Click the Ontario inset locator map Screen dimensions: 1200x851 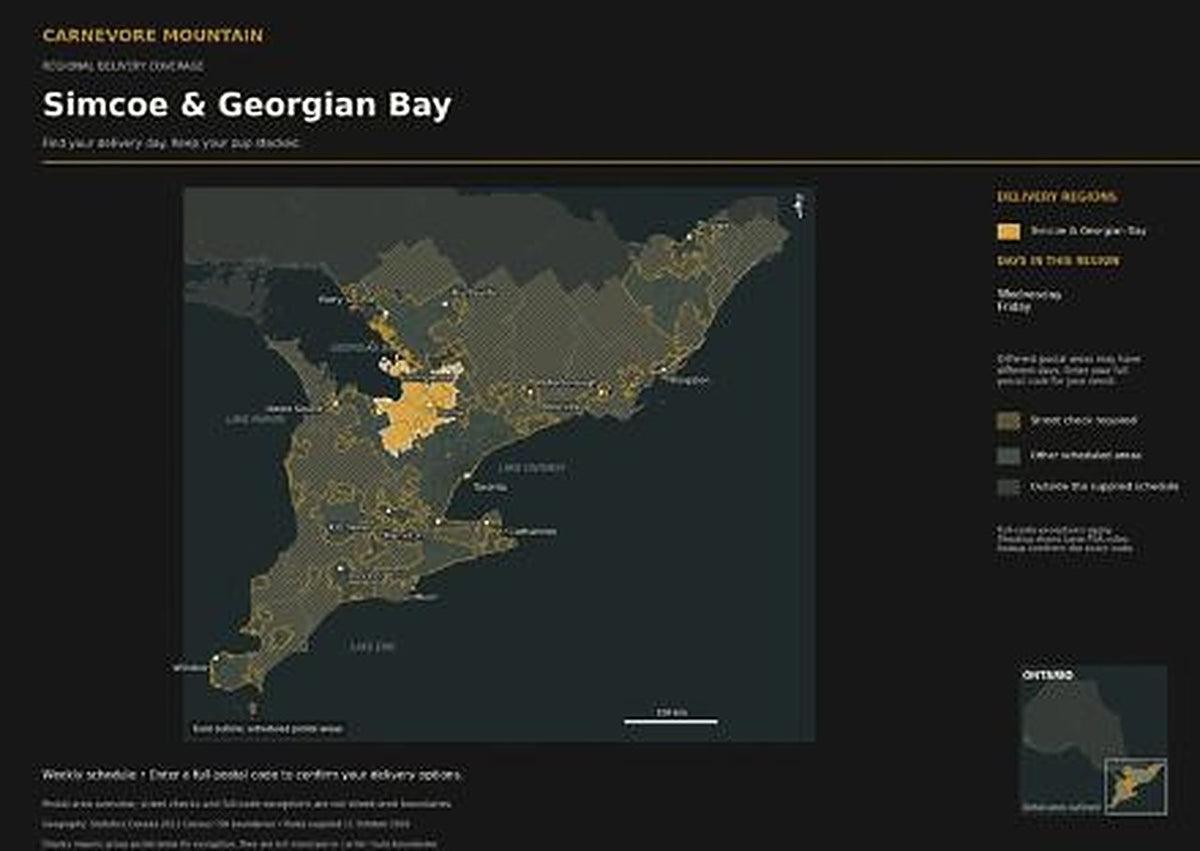point(1092,739)
